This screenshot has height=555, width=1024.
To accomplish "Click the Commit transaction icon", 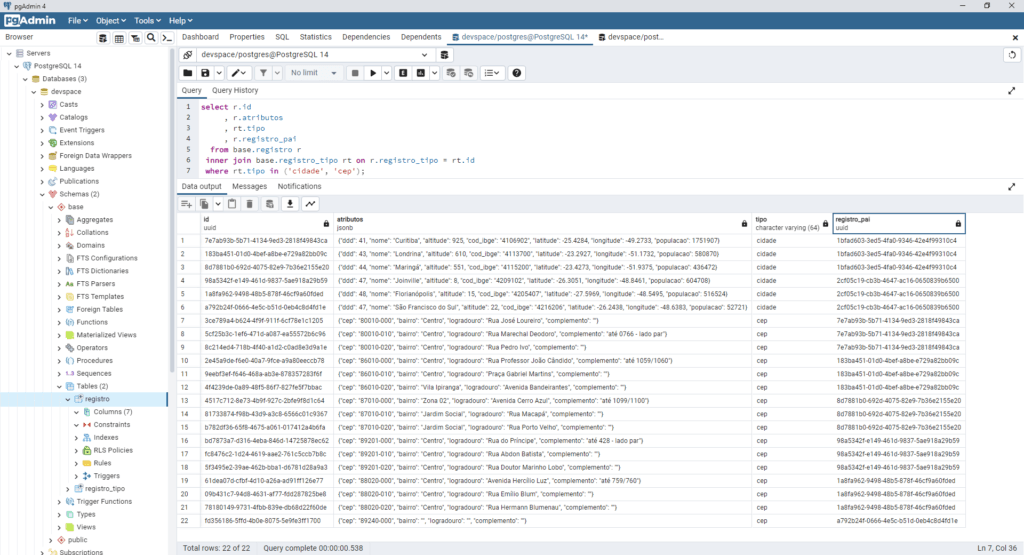I will coord(451,73).
